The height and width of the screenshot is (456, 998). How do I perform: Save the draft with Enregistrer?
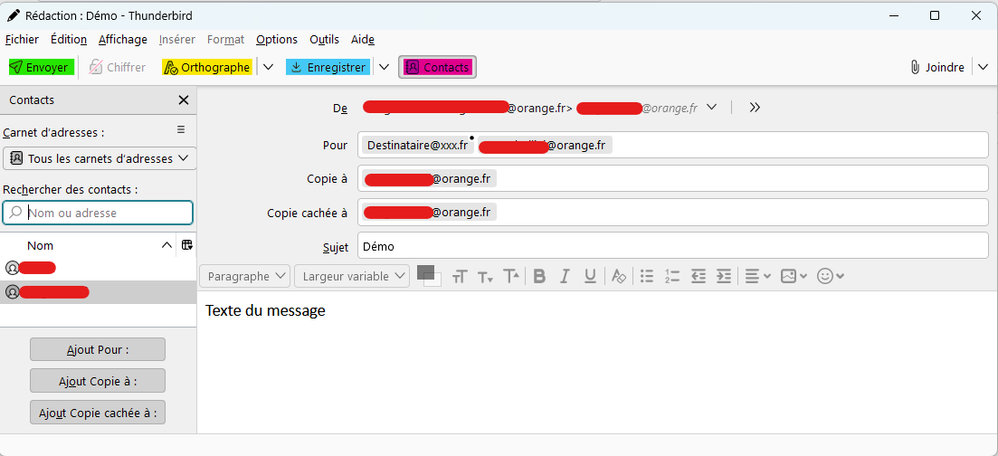(328, 68)
